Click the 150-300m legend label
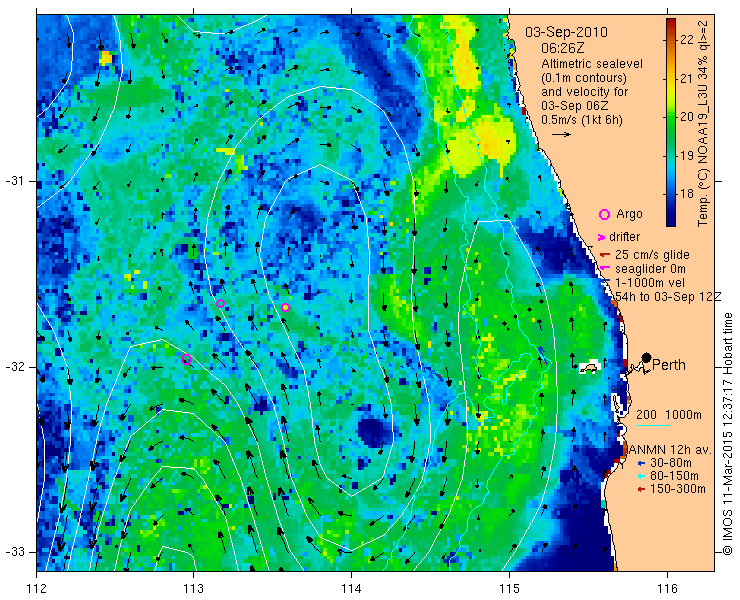The image size is (740, 600). pyautogui.click(x=678, y=489)
